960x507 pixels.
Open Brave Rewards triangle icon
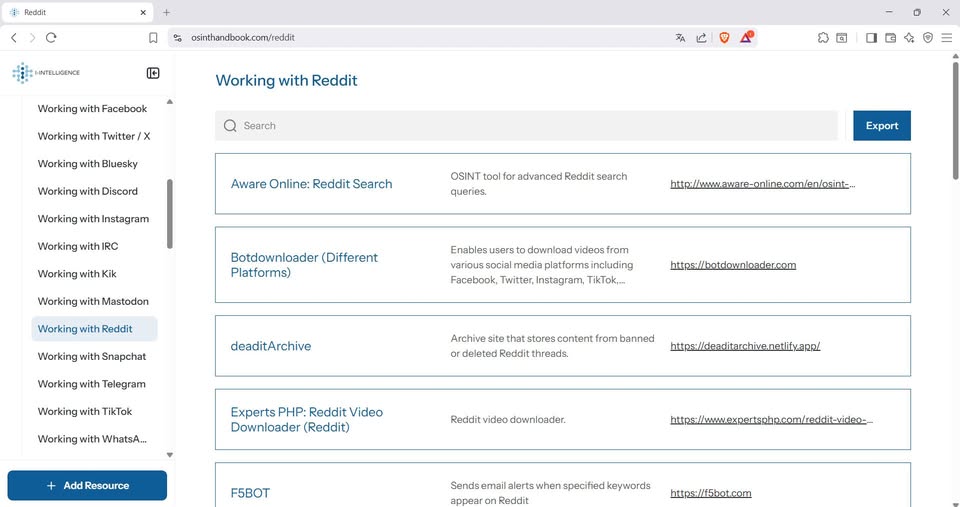click(746, 37)
